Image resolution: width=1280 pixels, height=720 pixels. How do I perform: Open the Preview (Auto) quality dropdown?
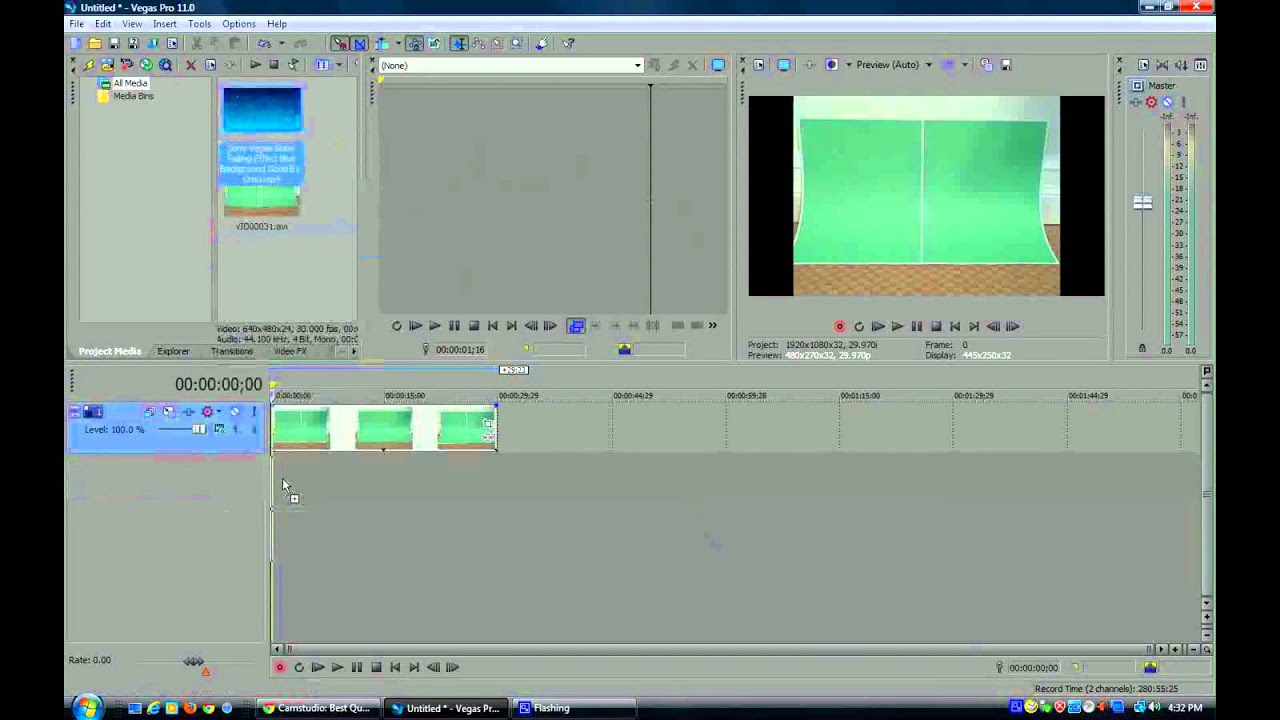(928, 65)
